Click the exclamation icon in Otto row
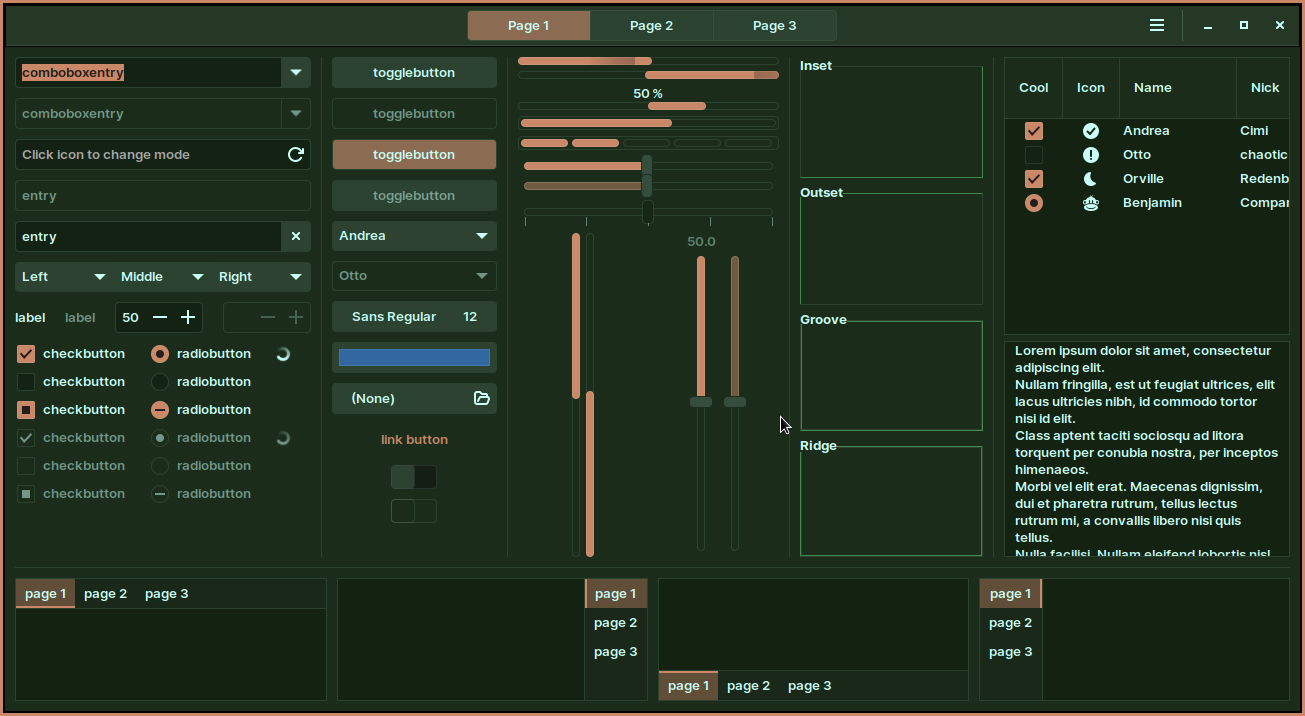Viewport: 1305px width, 716px height. coord(1091,155)
